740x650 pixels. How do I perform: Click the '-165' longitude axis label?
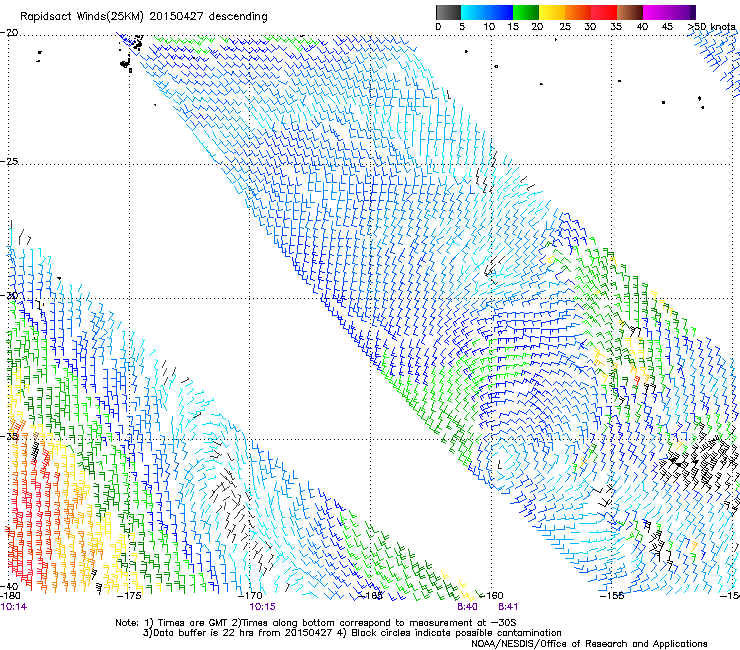coord(370,596)
